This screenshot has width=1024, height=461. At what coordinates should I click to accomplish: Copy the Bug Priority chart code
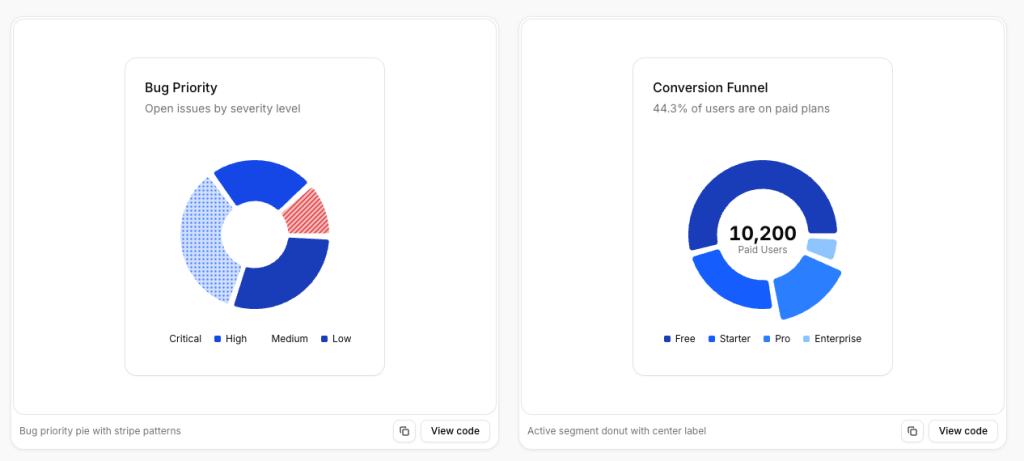click(404, 431)
